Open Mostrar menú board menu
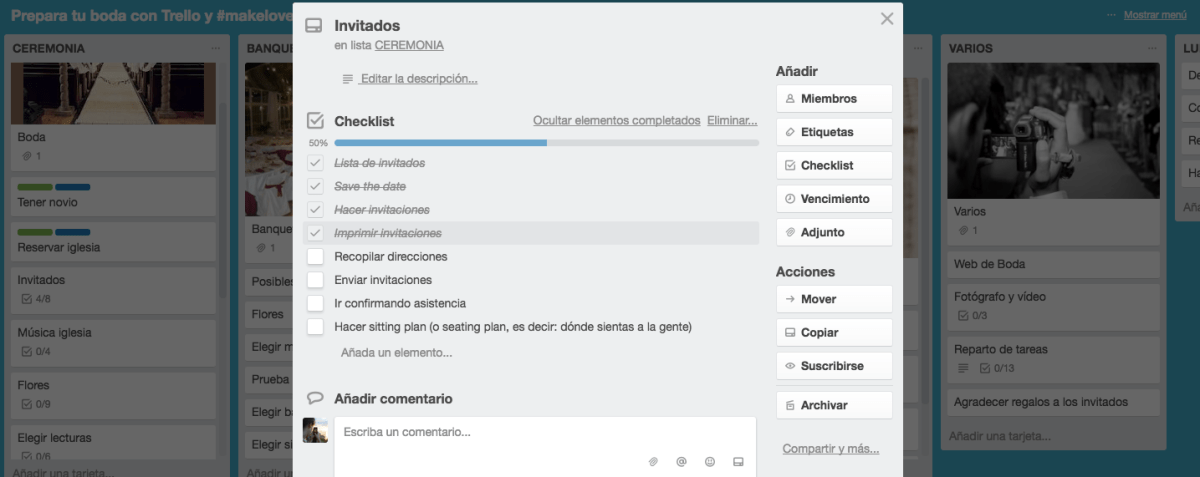The height and width of the screenshot is (477, 1200). [x=1155, y=15]
